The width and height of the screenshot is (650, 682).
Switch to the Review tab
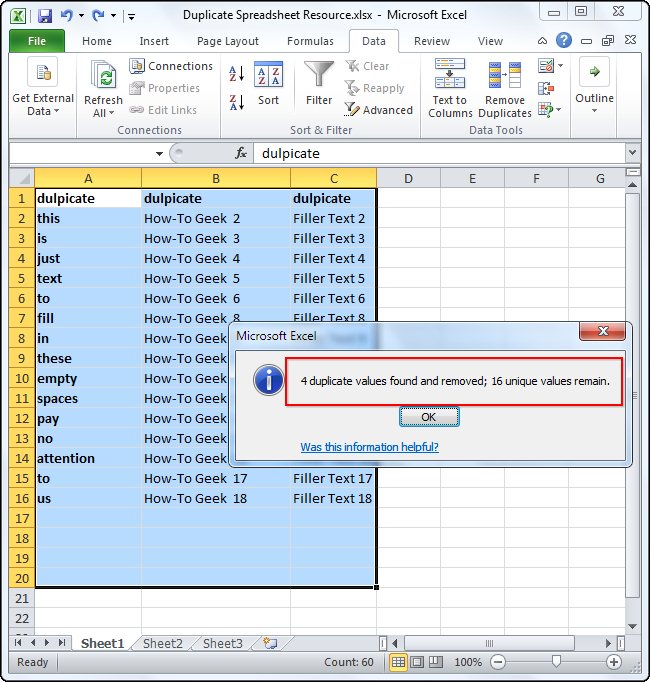tap(432, 41)
